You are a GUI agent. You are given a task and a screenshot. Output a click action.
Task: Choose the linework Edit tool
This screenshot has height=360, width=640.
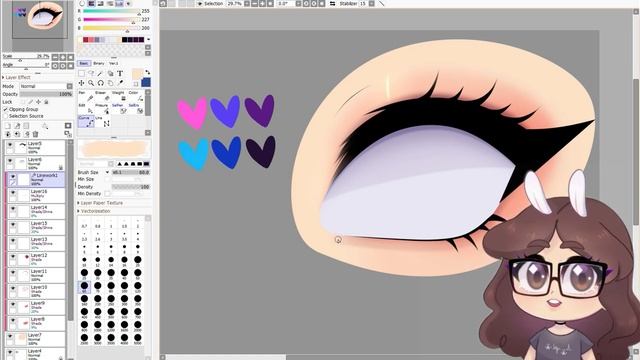pyautogui.click(x=86, y=109)
